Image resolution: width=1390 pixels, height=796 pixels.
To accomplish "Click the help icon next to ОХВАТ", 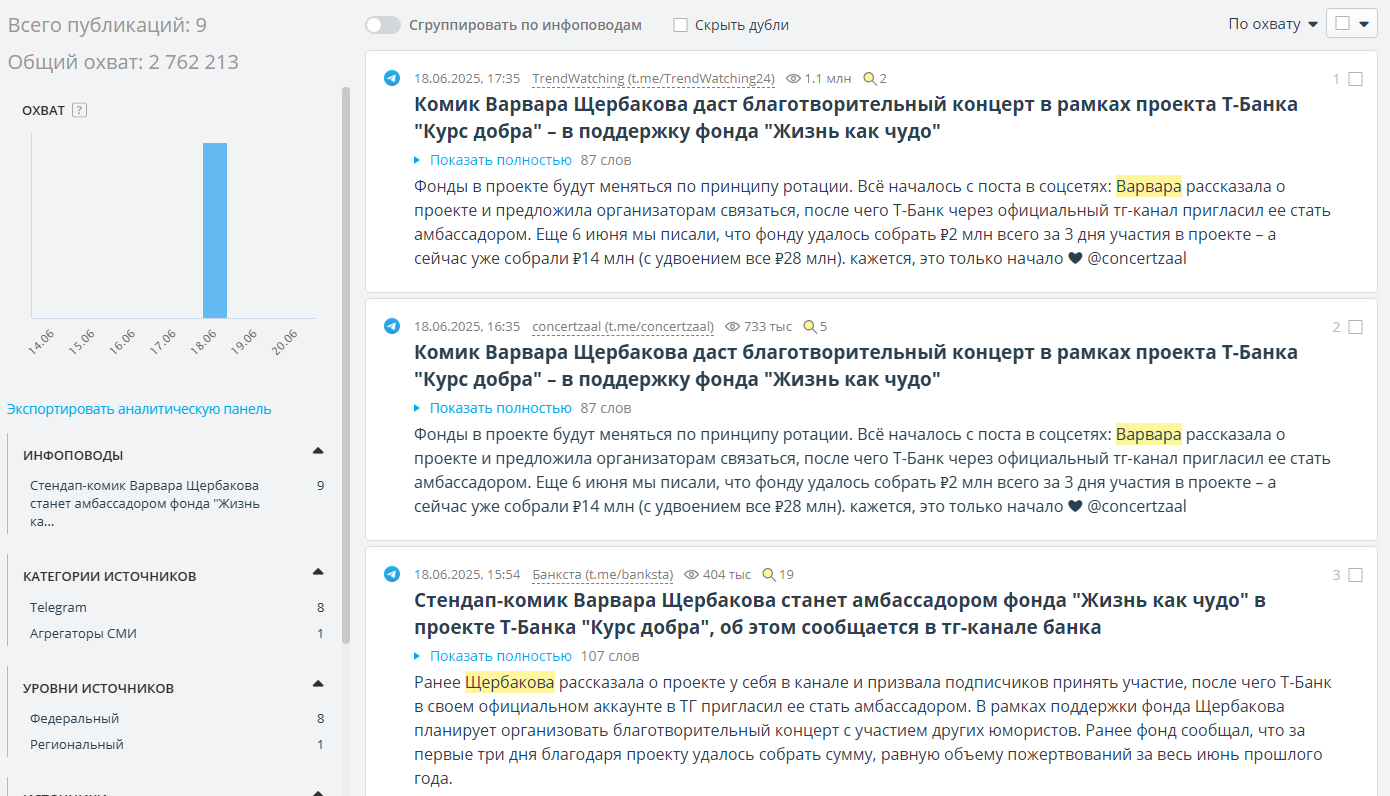I will point(80,110).
